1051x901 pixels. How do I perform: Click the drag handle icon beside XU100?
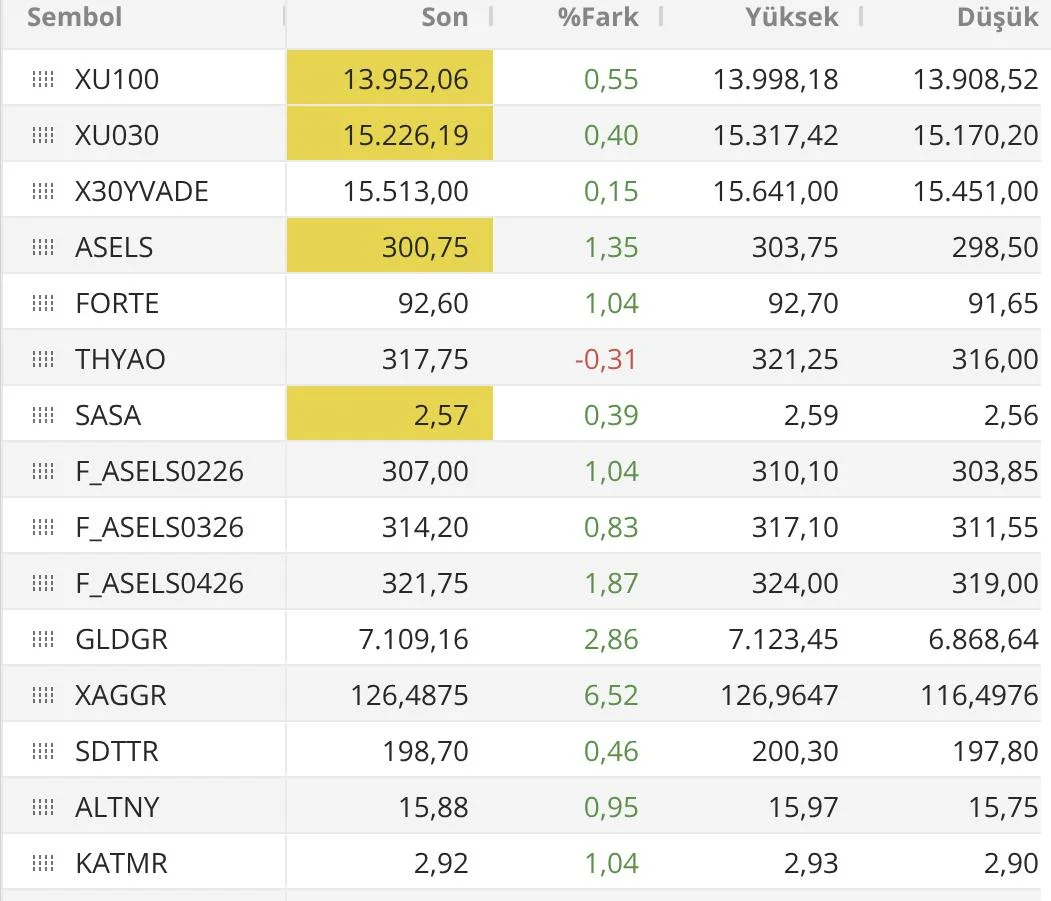[x=43, y=79]
